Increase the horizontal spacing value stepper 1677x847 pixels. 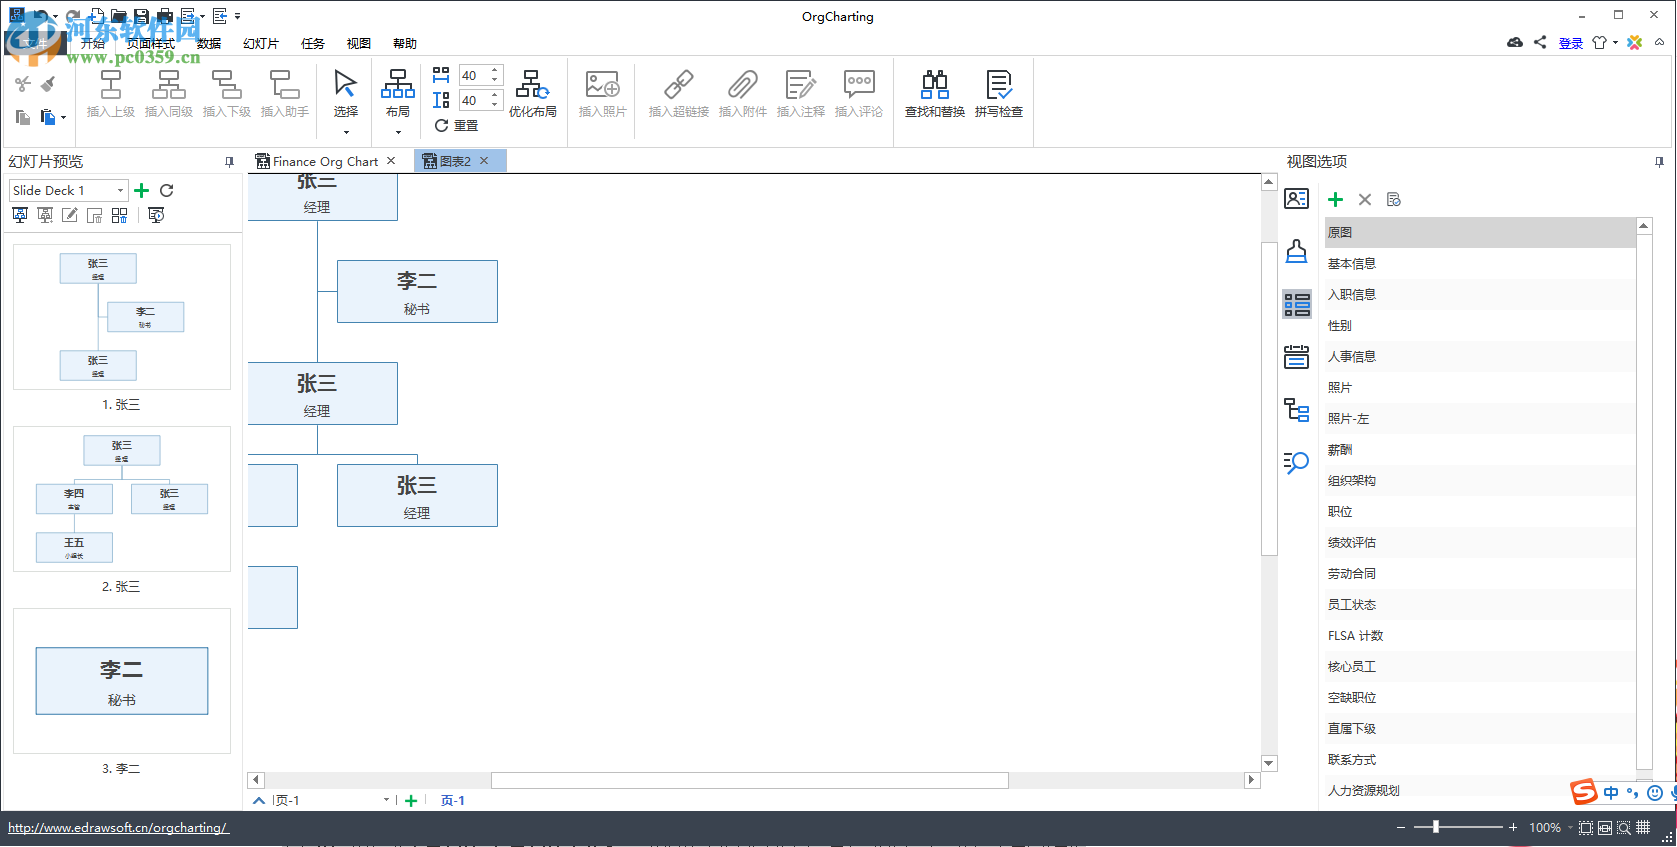coord(495,71)
